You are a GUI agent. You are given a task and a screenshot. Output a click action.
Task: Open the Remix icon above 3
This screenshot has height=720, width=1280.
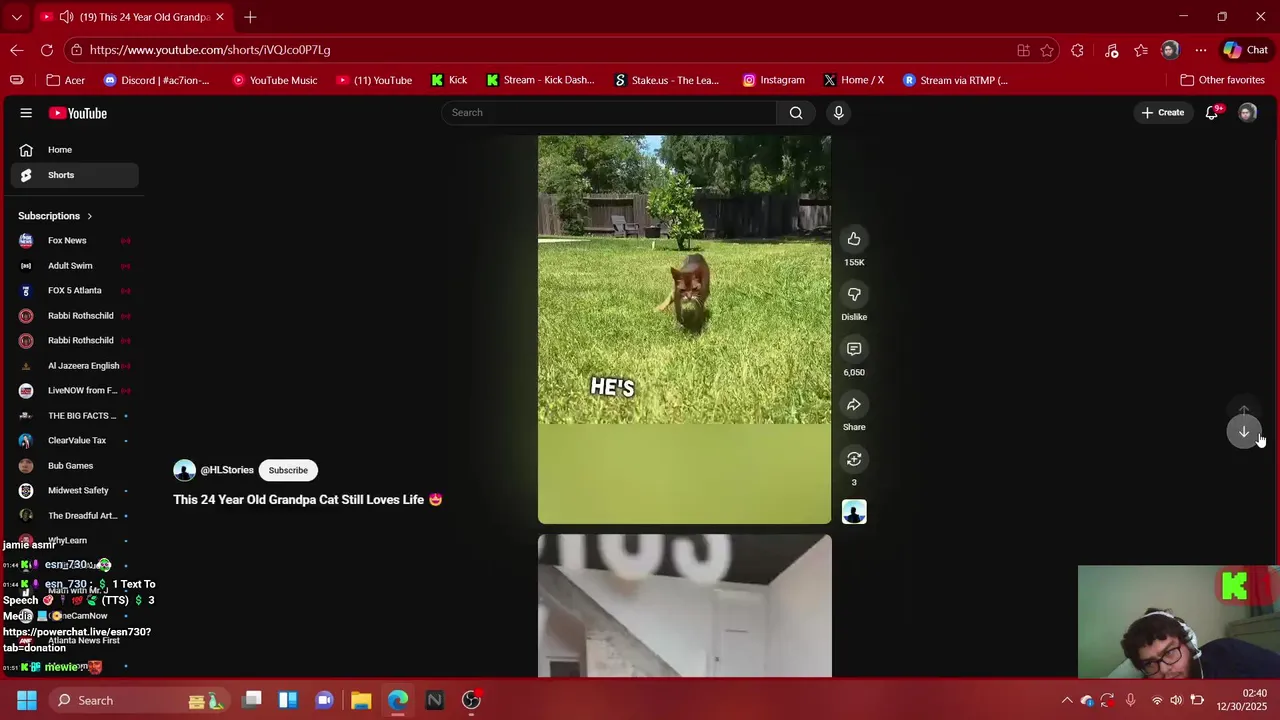[x=854, y=459]
